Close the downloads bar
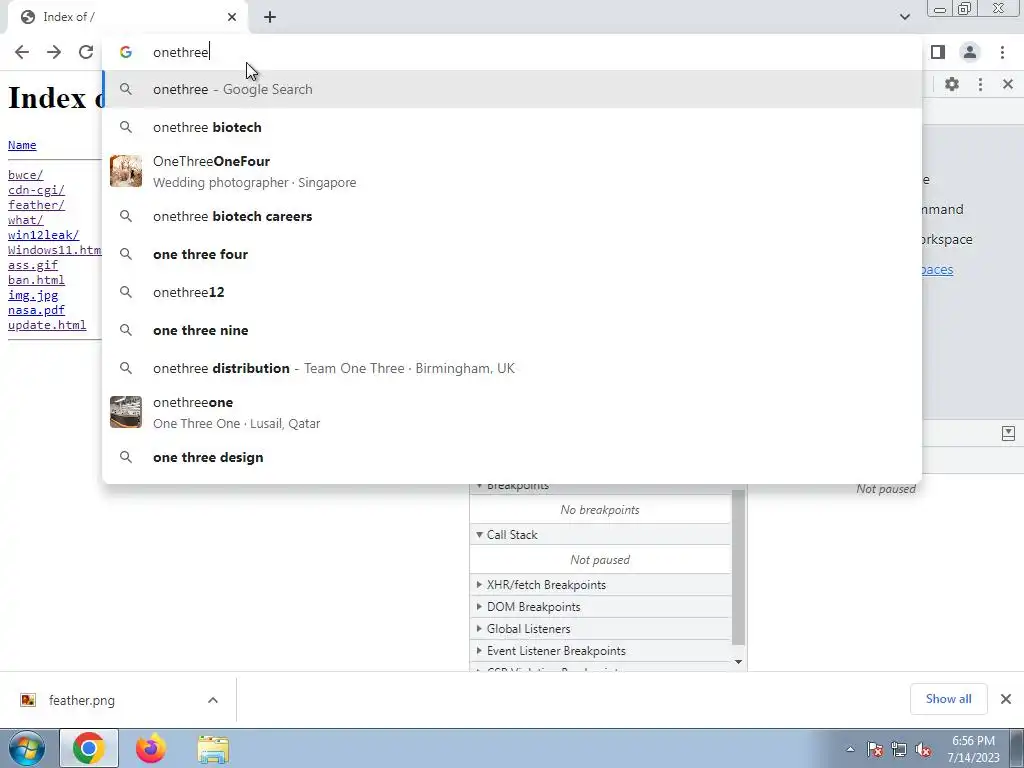1024x768 pixels. point(1006,699)
